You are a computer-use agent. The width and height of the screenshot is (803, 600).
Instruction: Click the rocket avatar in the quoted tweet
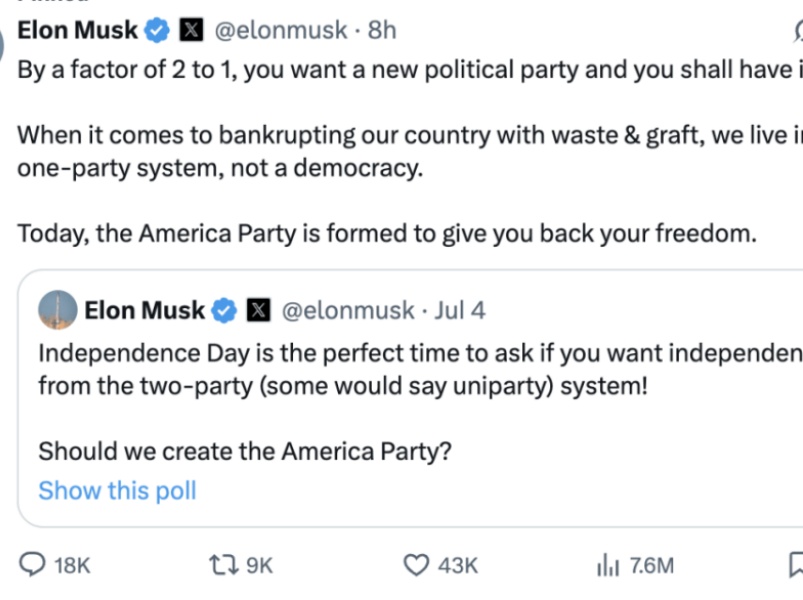tap(57, 310)
